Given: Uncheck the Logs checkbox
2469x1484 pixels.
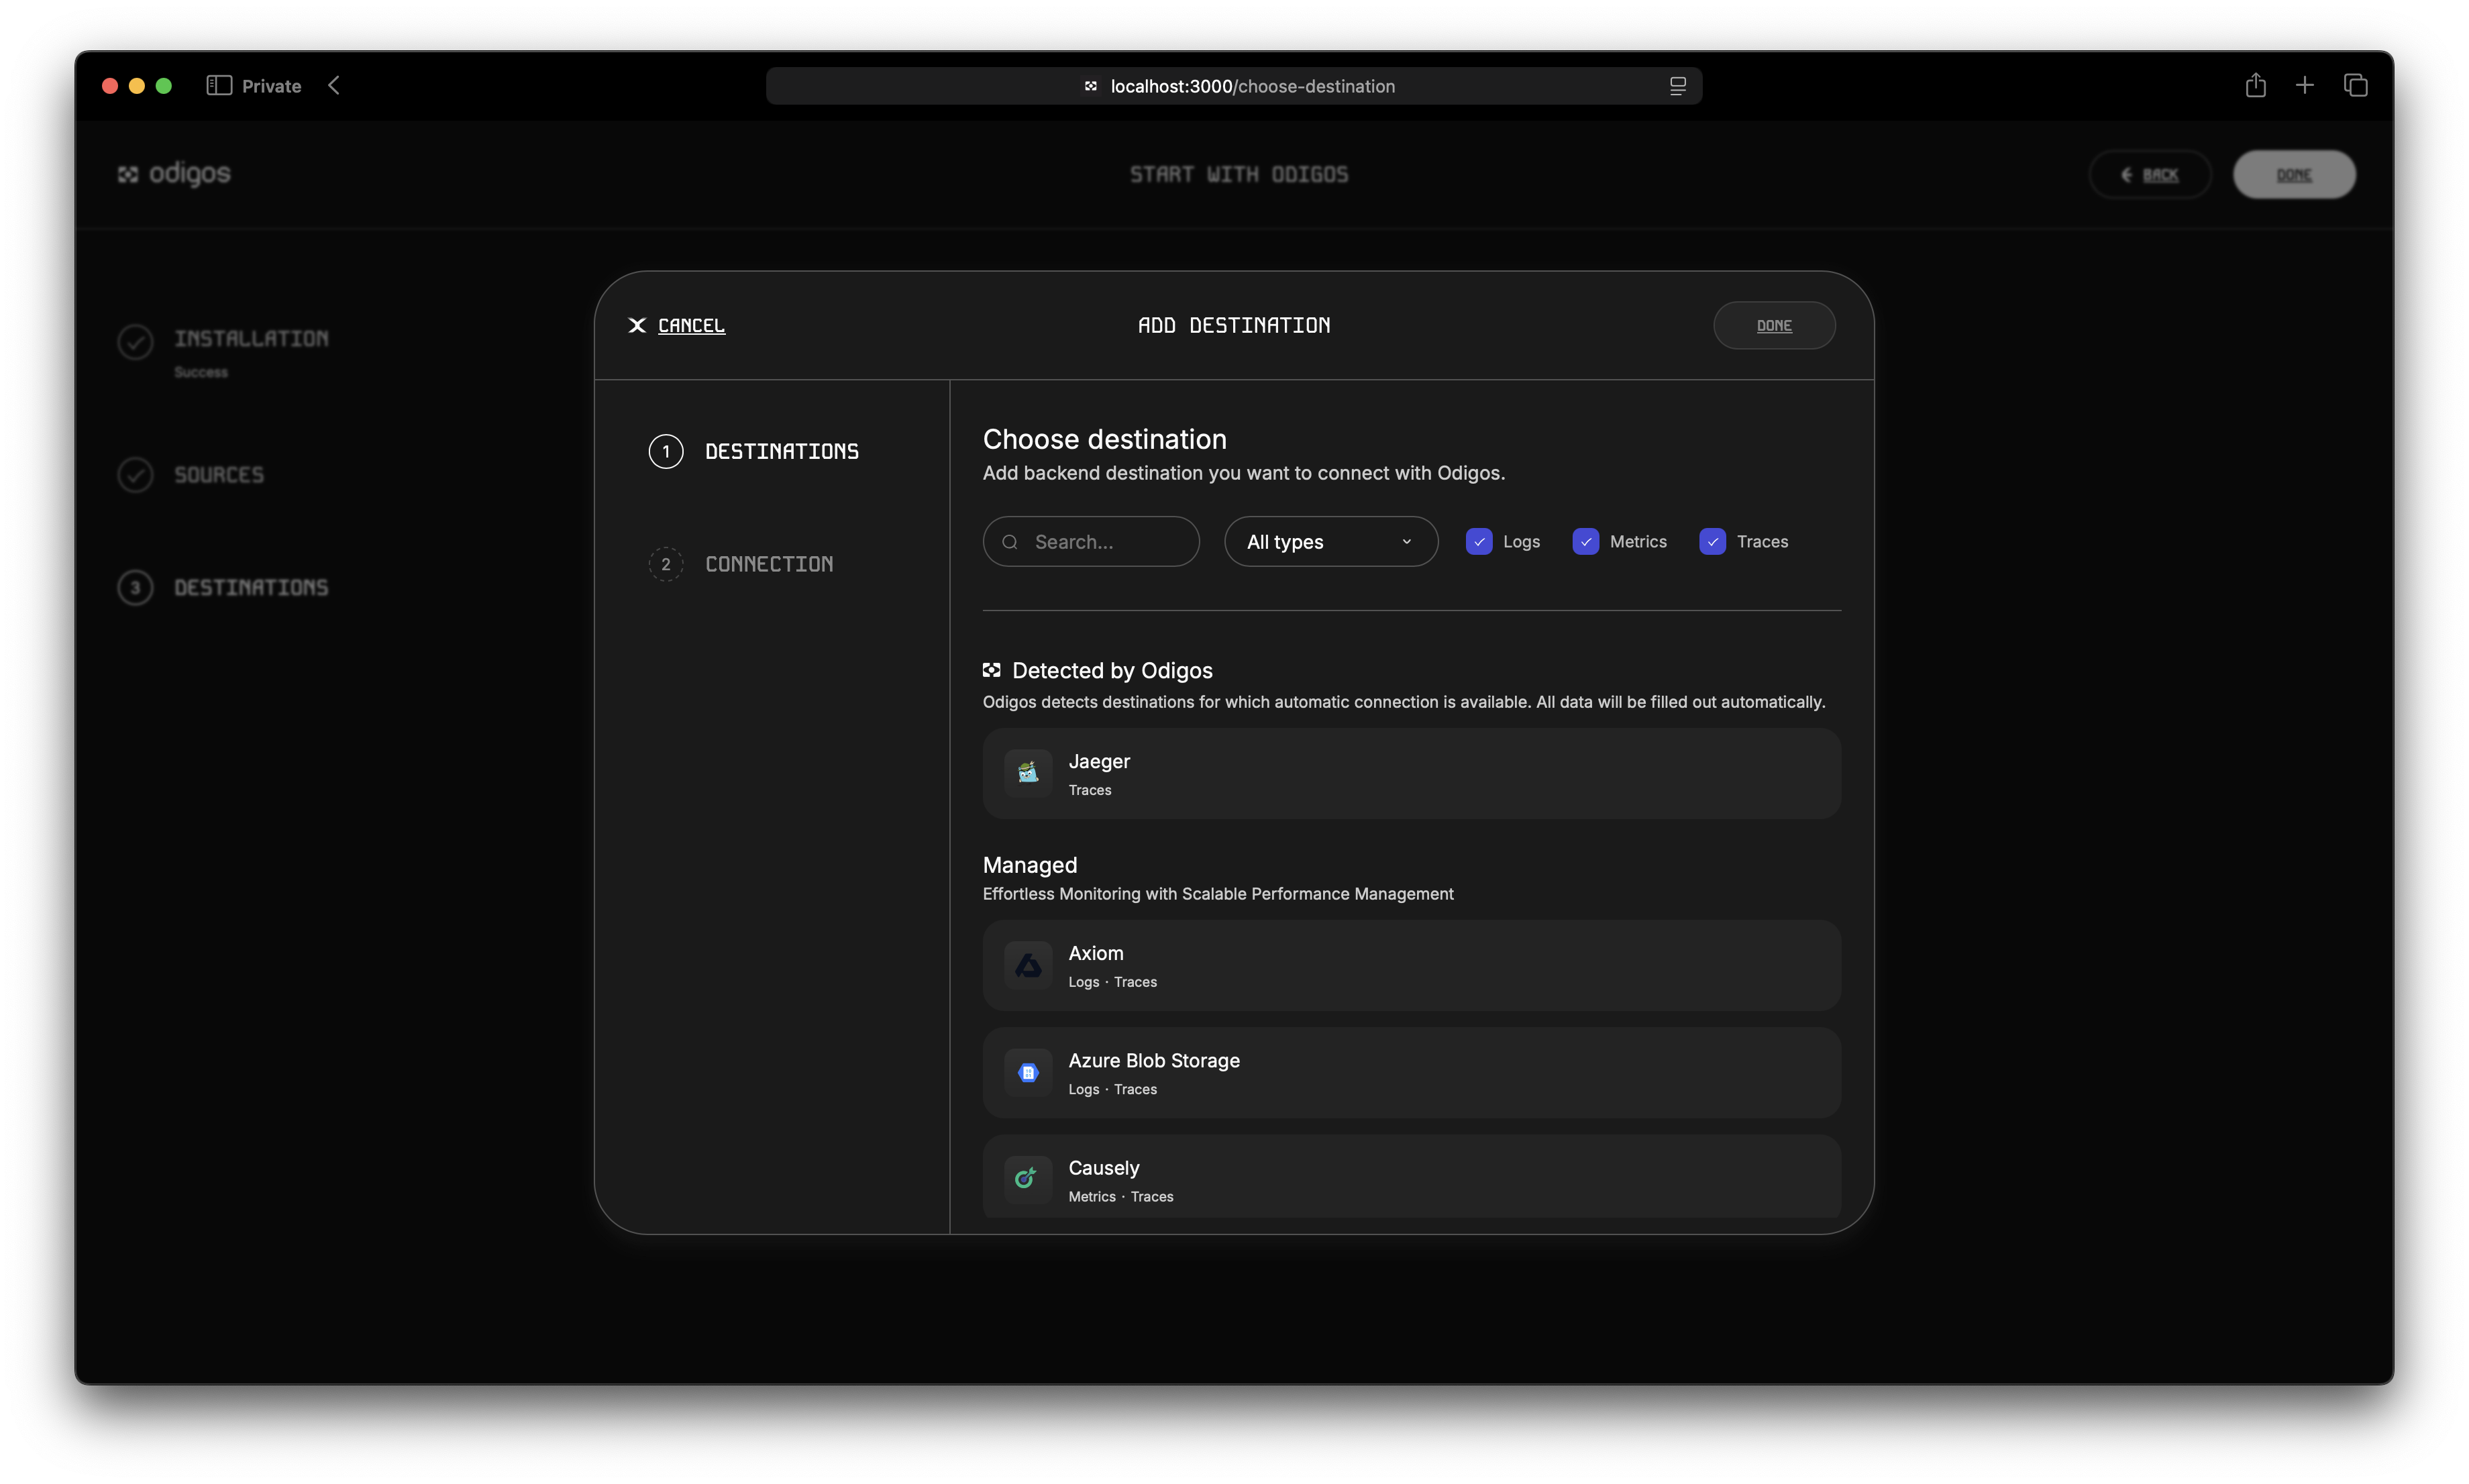Looking at the screenshot, I should (1479, 542).
